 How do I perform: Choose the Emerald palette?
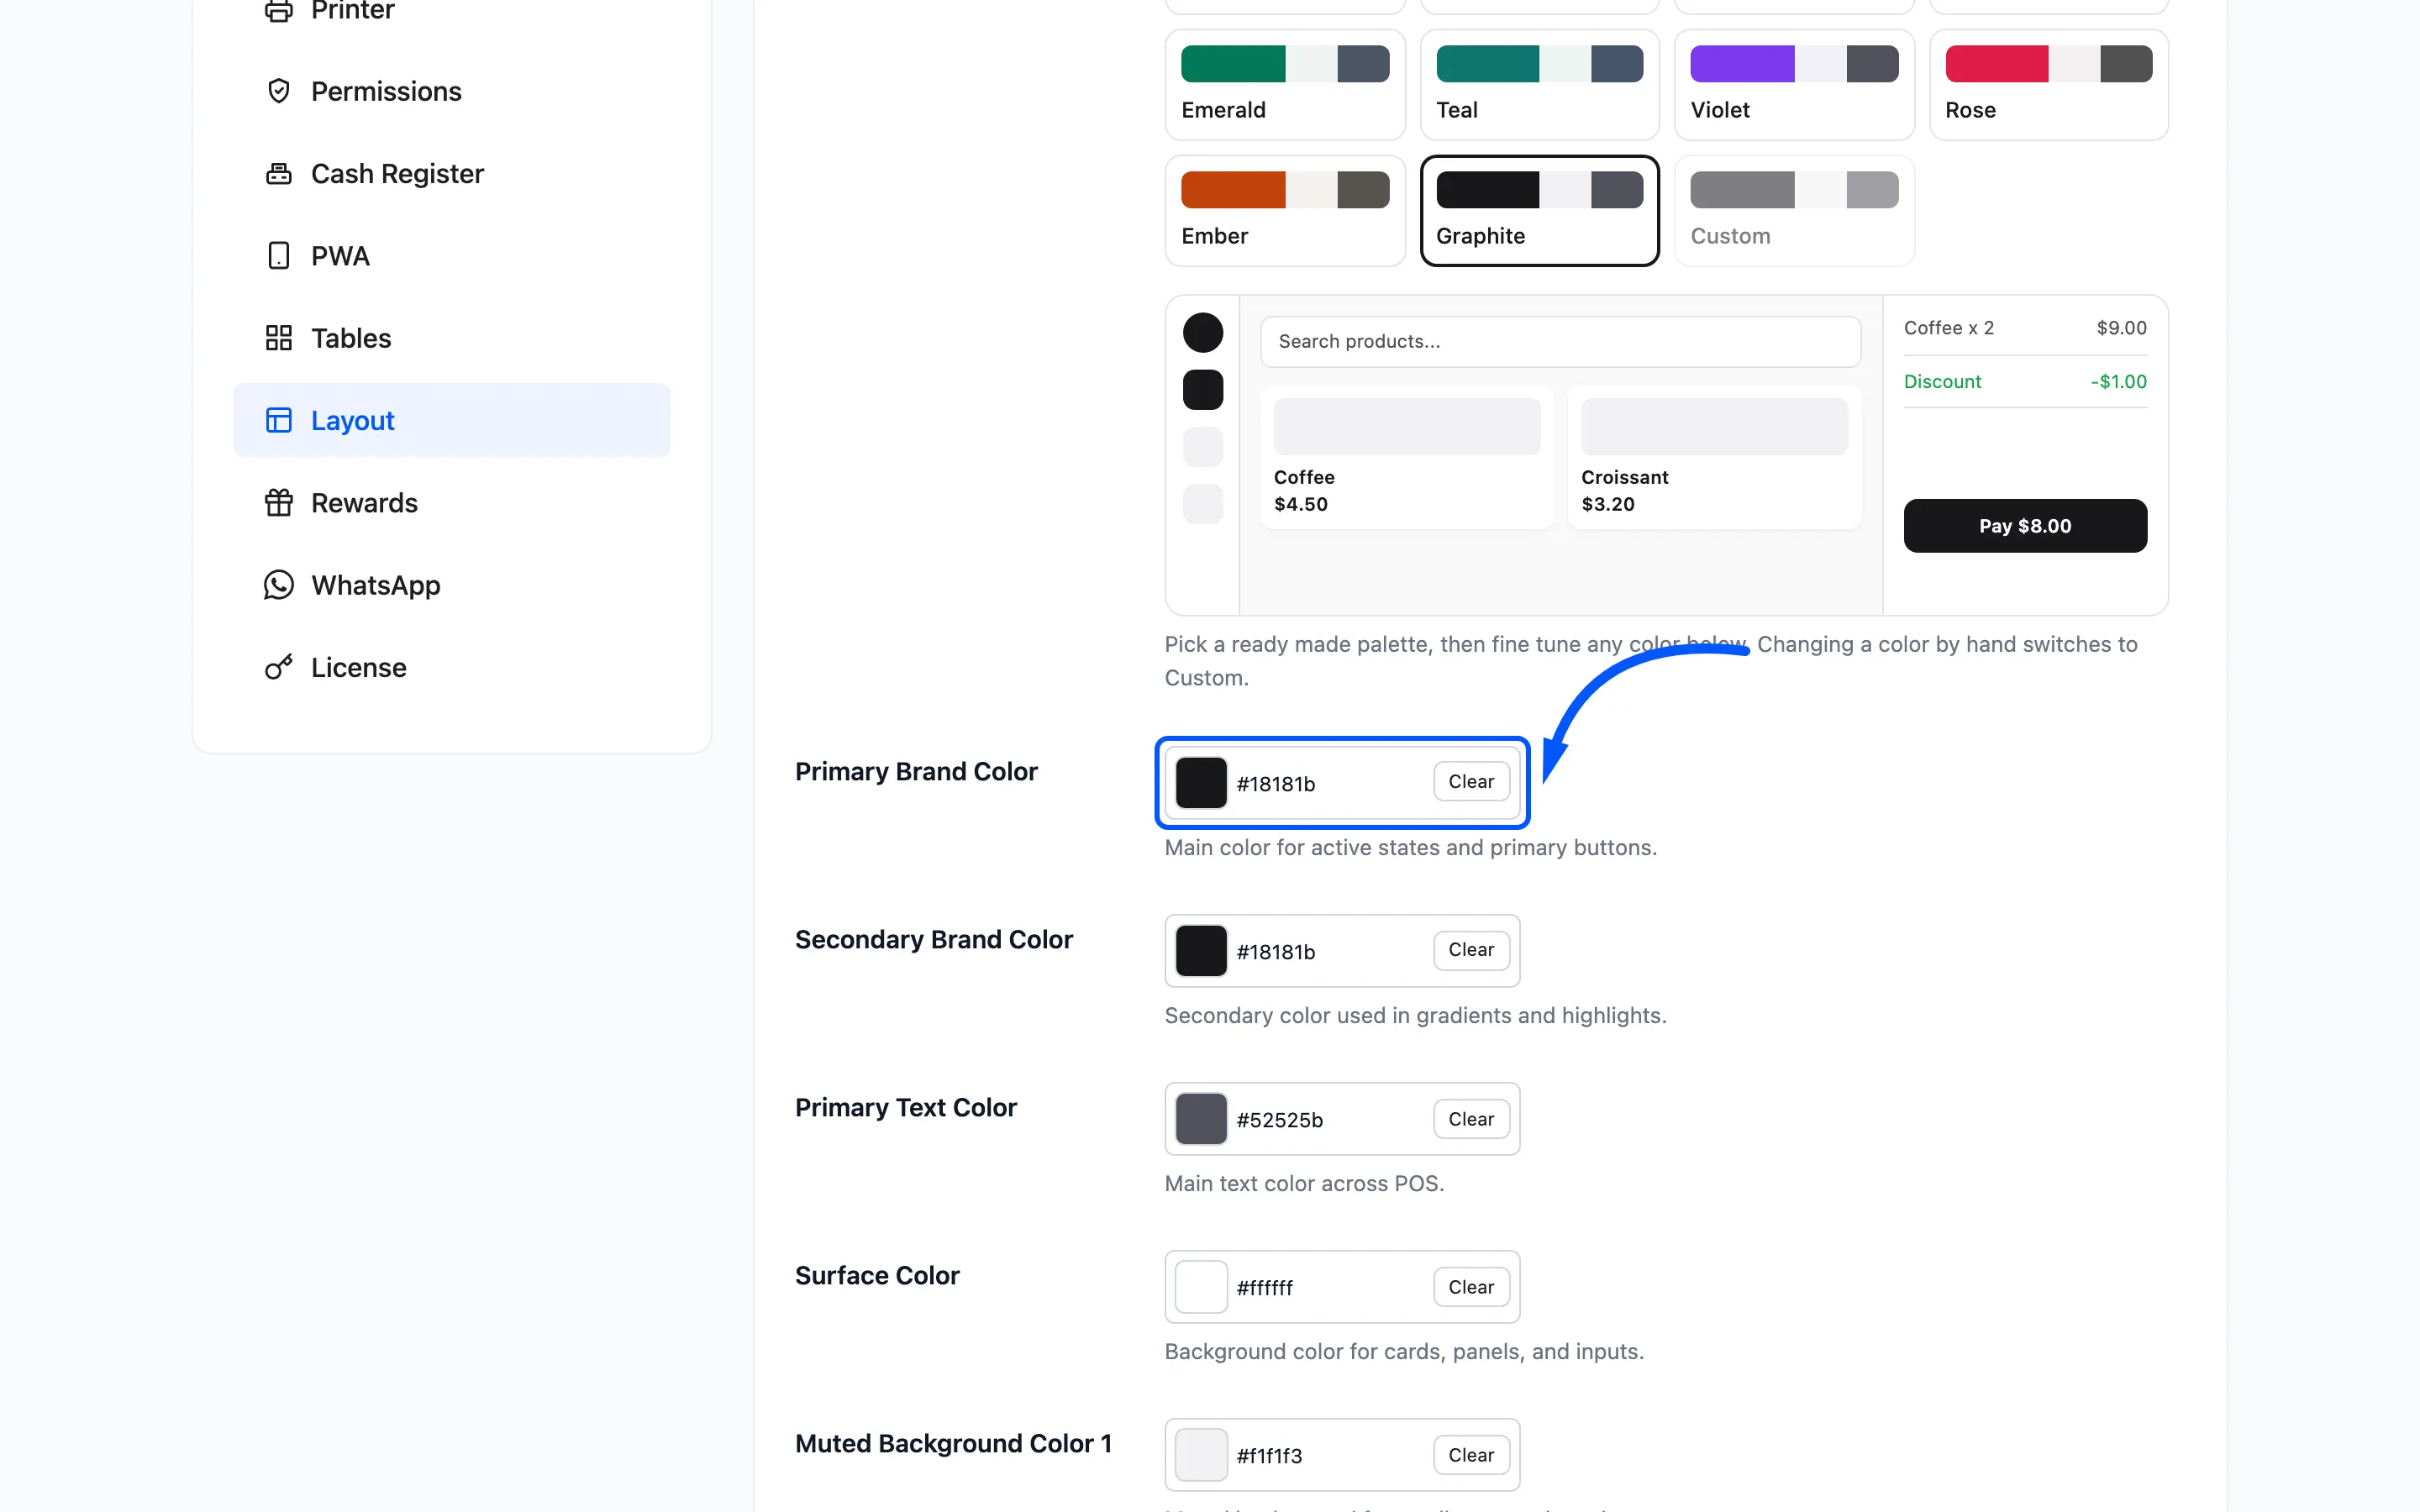point(1285,85)
